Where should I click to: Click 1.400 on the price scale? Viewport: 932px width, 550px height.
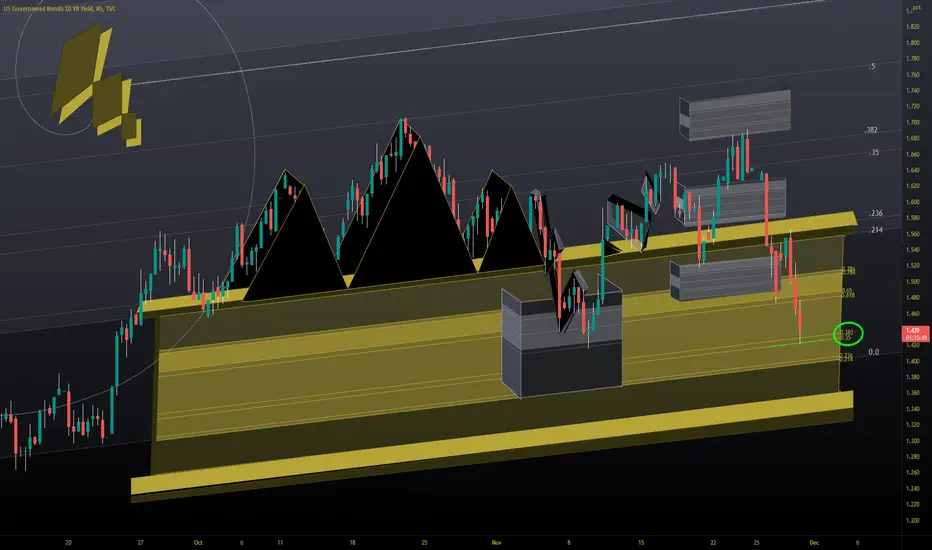point(912,362)
